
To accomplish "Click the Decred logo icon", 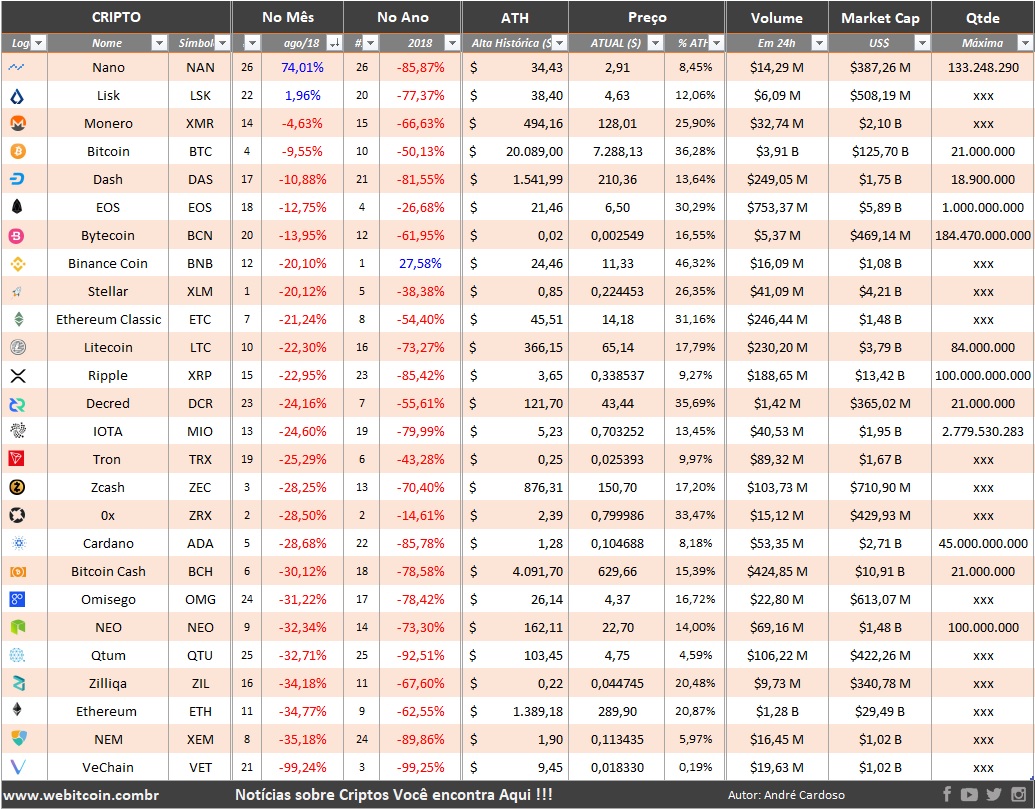I will pos(18,404).
